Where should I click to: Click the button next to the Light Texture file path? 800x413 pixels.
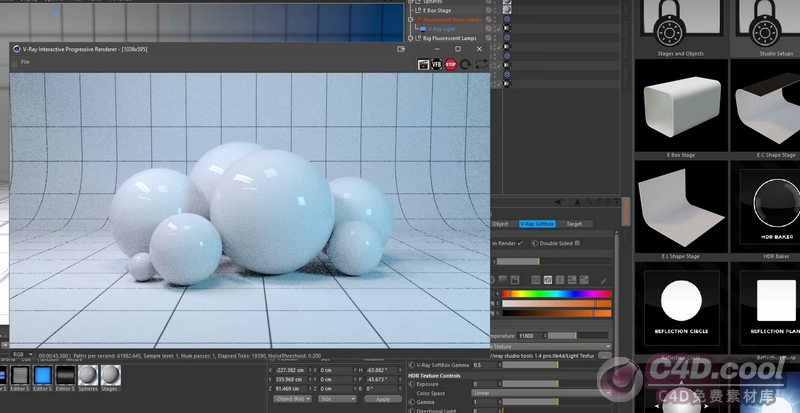pos(605,355)
